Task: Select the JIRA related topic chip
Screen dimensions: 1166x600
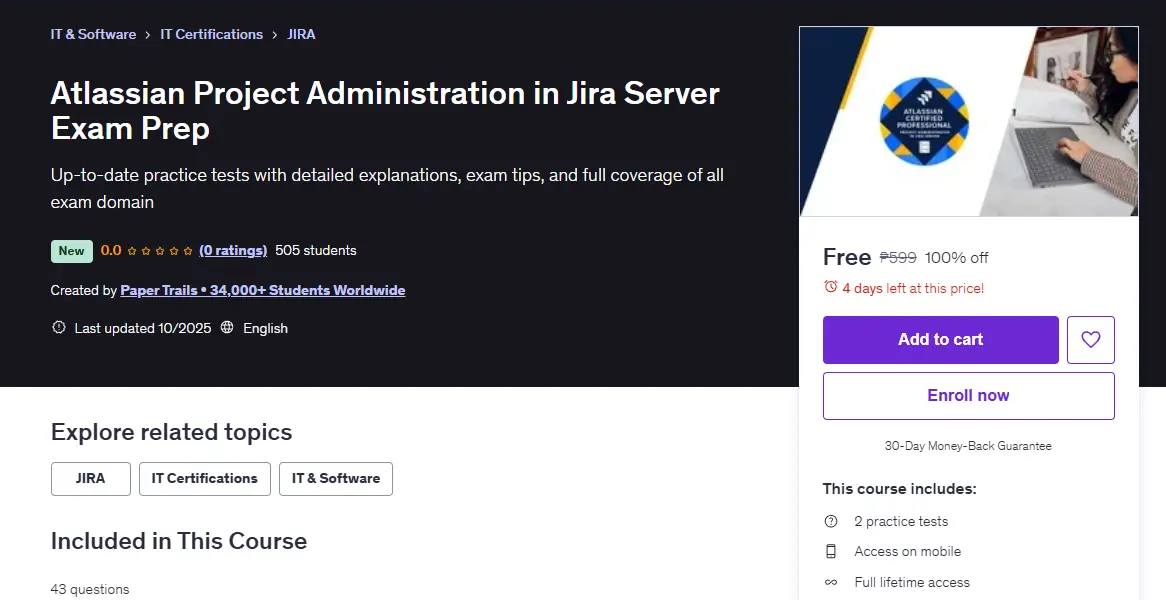Action: pyautogui.click(x=91, y=479)
